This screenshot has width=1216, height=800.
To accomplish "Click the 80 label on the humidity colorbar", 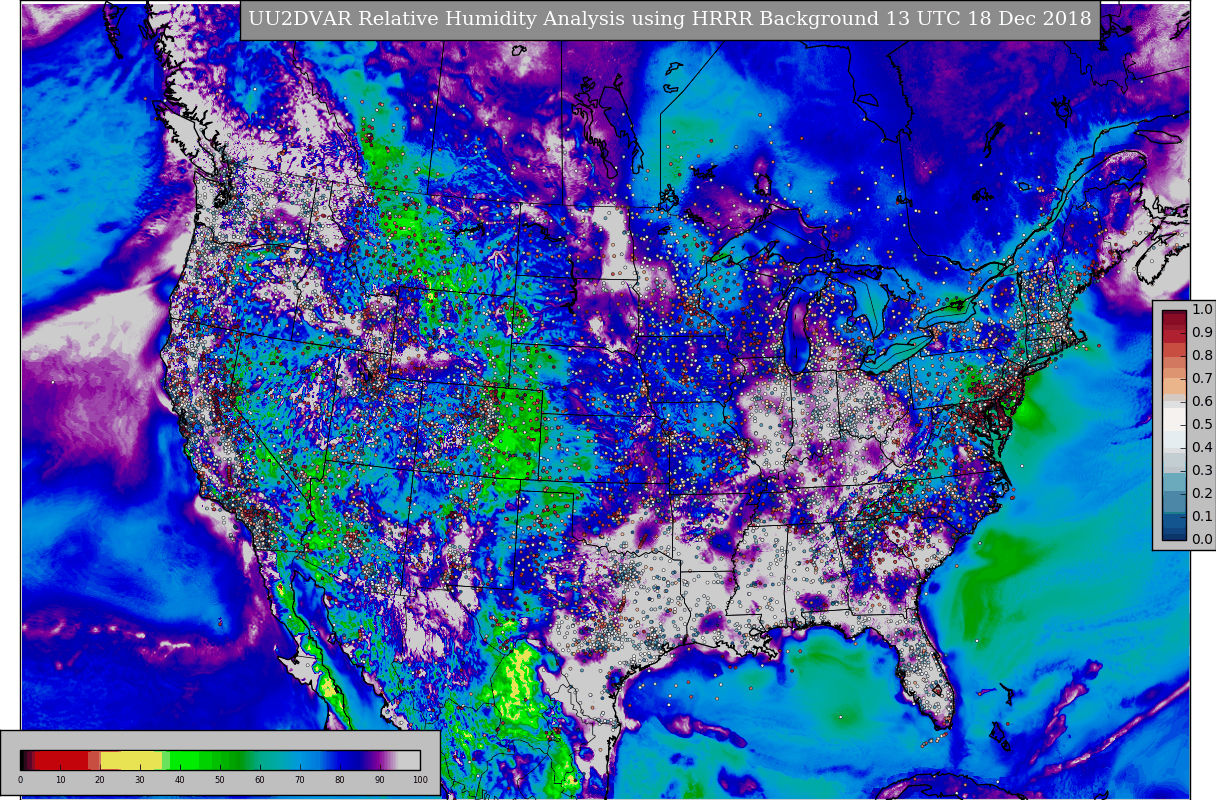I will pyautogui.click(x=340, y=780).
